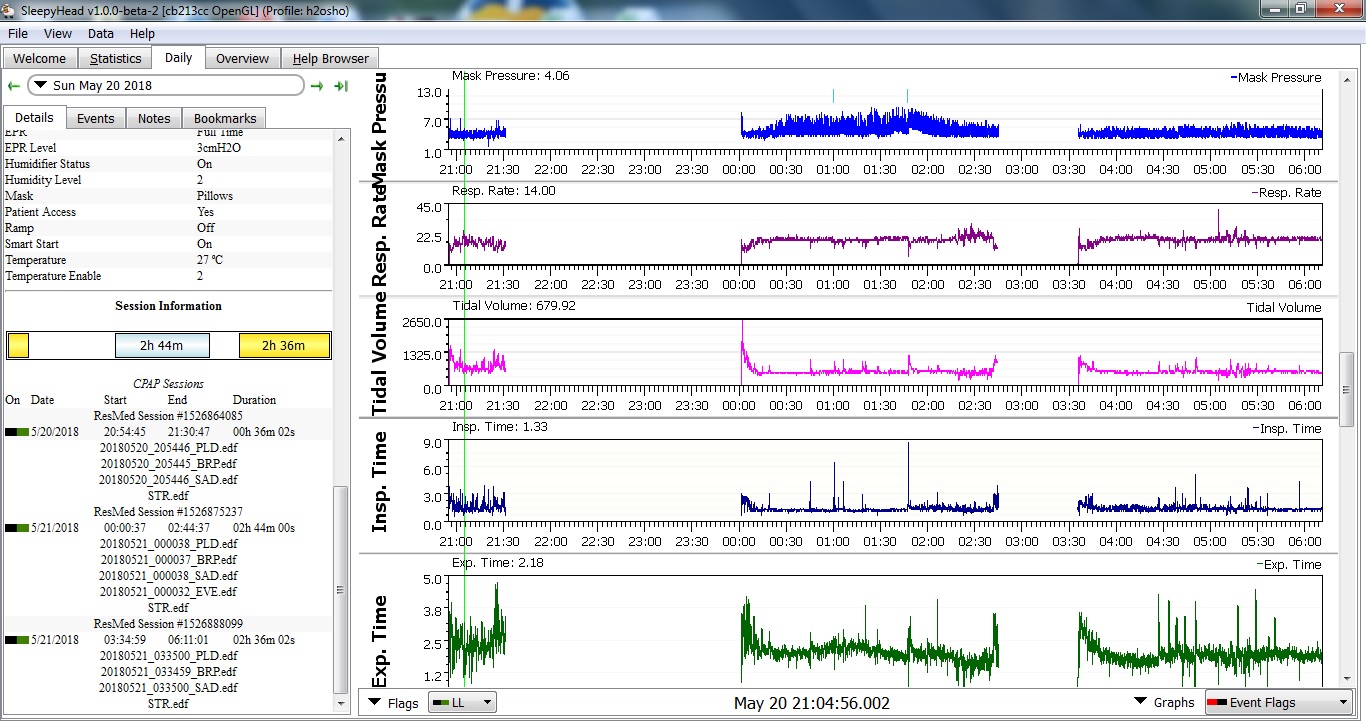1366x728 pixels.
Task: Click the timestamp May 20 21:04:56.002
Action: pos(811,703)
